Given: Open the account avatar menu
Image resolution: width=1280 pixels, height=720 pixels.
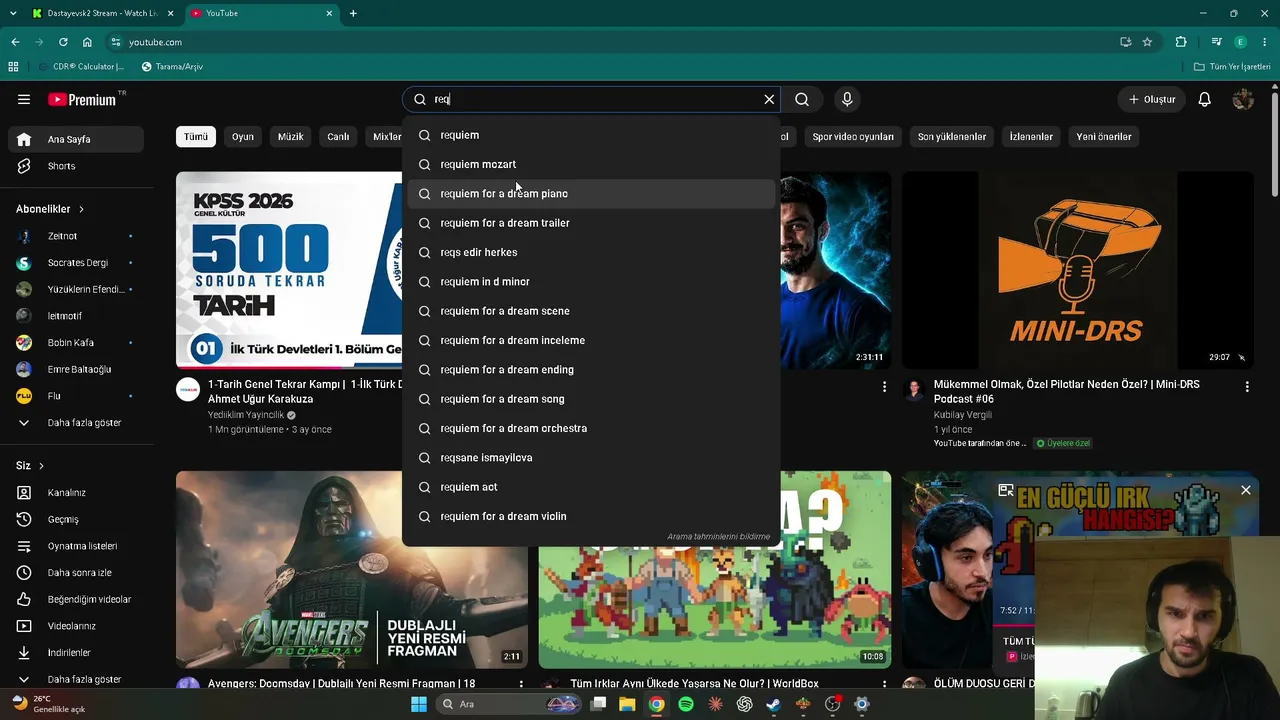Looking at the screenshot, I should point(1243,99).
